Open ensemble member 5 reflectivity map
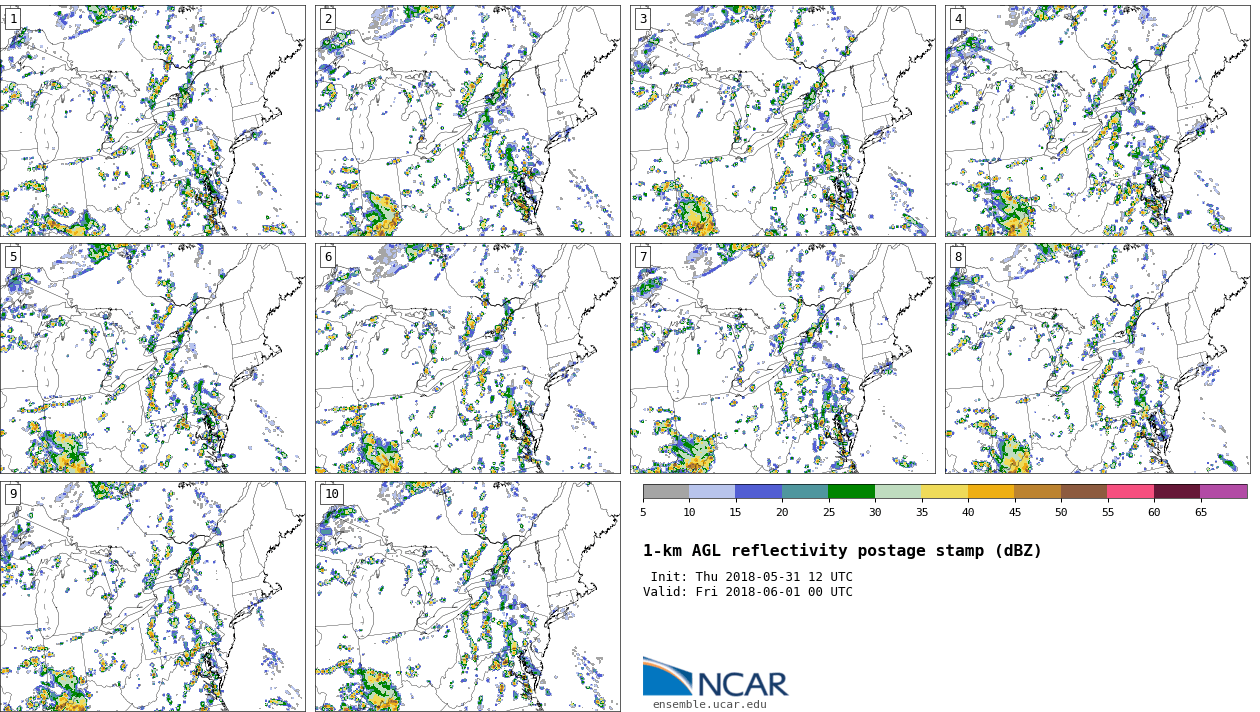This screenshot has height=712, width=1260. pyautogui.click(x=152, y=358)
